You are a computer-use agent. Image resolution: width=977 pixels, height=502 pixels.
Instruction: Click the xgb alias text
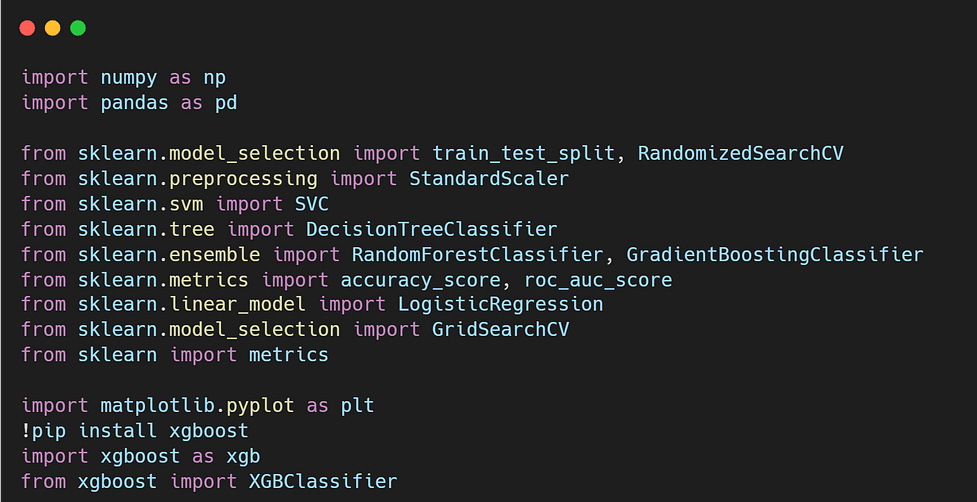(x=243, y=457)
